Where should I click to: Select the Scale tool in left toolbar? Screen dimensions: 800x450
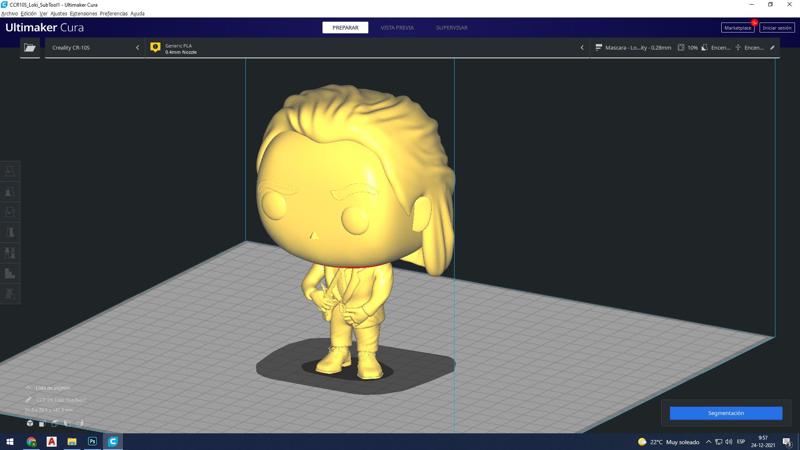[10, 192]
